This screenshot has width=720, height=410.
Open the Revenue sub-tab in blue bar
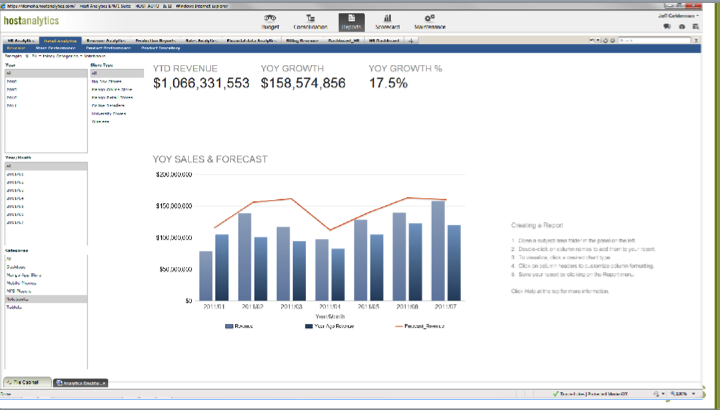coord(16,48)
